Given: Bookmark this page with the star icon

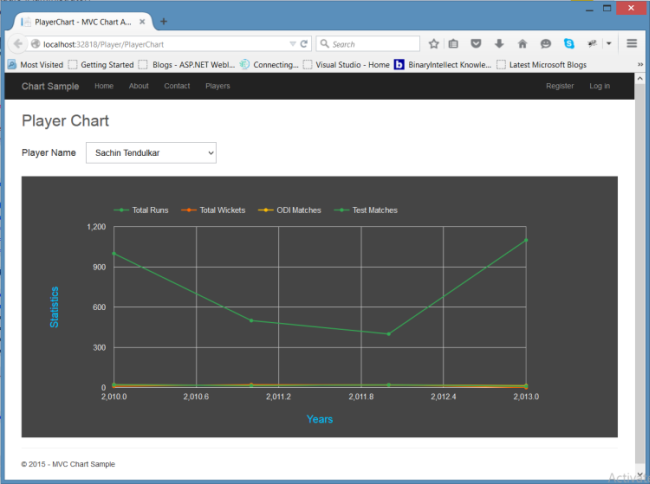Looking at the screenshot, I should (434, 44).
